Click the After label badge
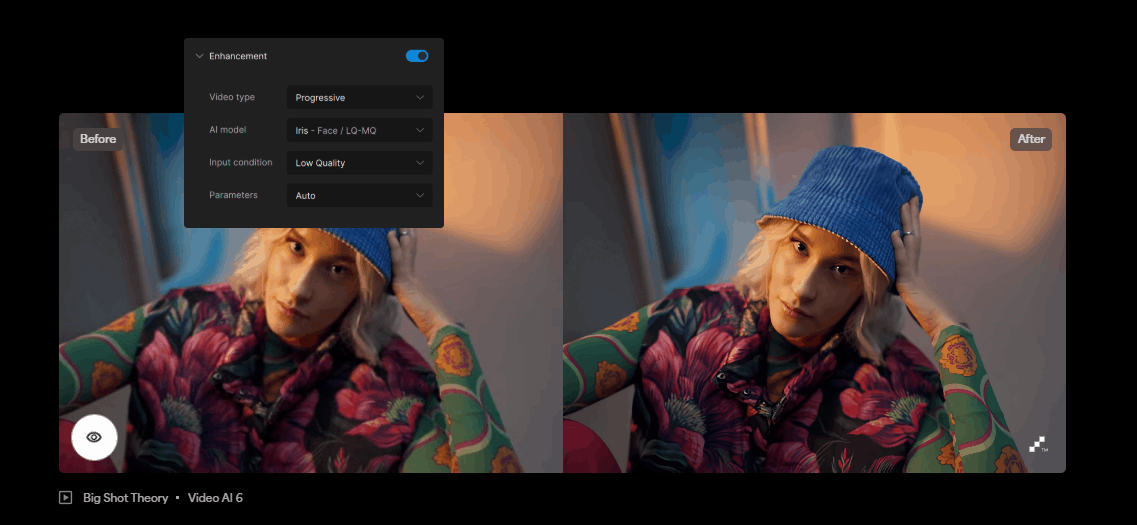This screenshot has width=1137, height=525. (x=1030, y=139)
